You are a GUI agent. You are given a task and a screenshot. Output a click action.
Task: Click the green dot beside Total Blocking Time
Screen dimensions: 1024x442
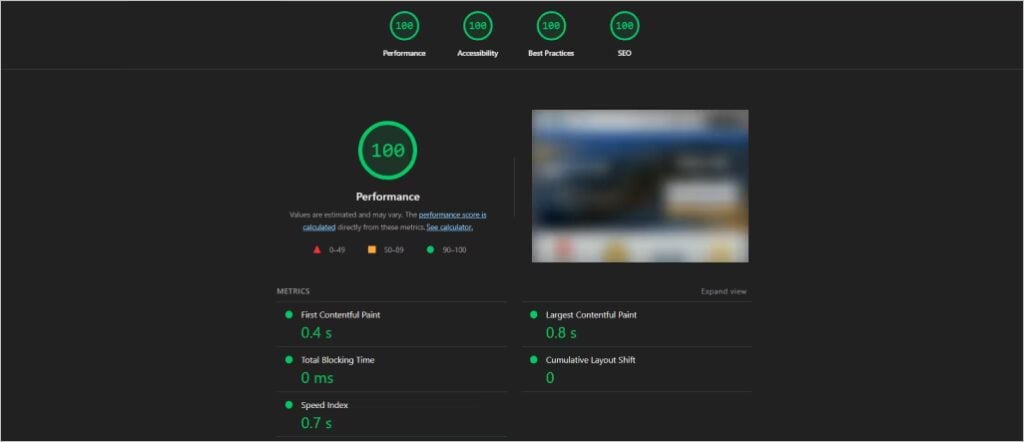click(x=289, y=360)
